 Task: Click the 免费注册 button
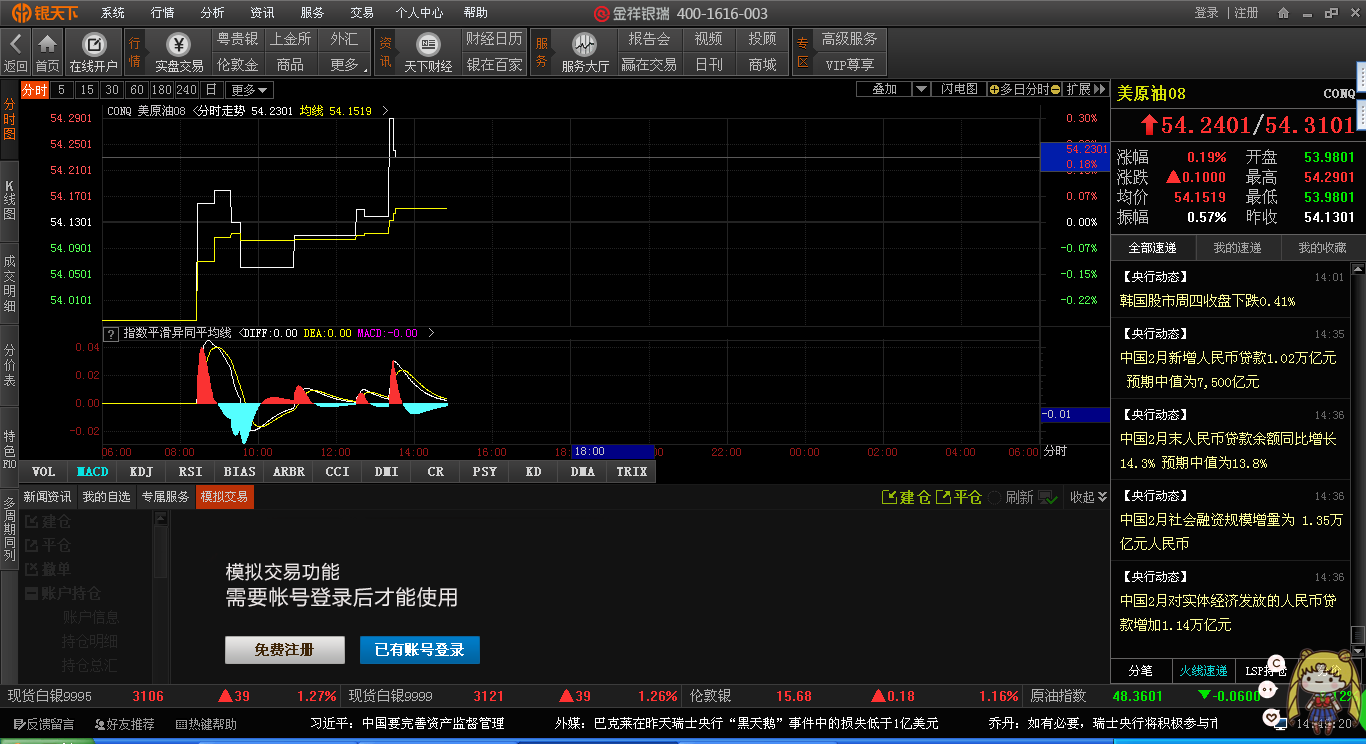coord(285,650)
